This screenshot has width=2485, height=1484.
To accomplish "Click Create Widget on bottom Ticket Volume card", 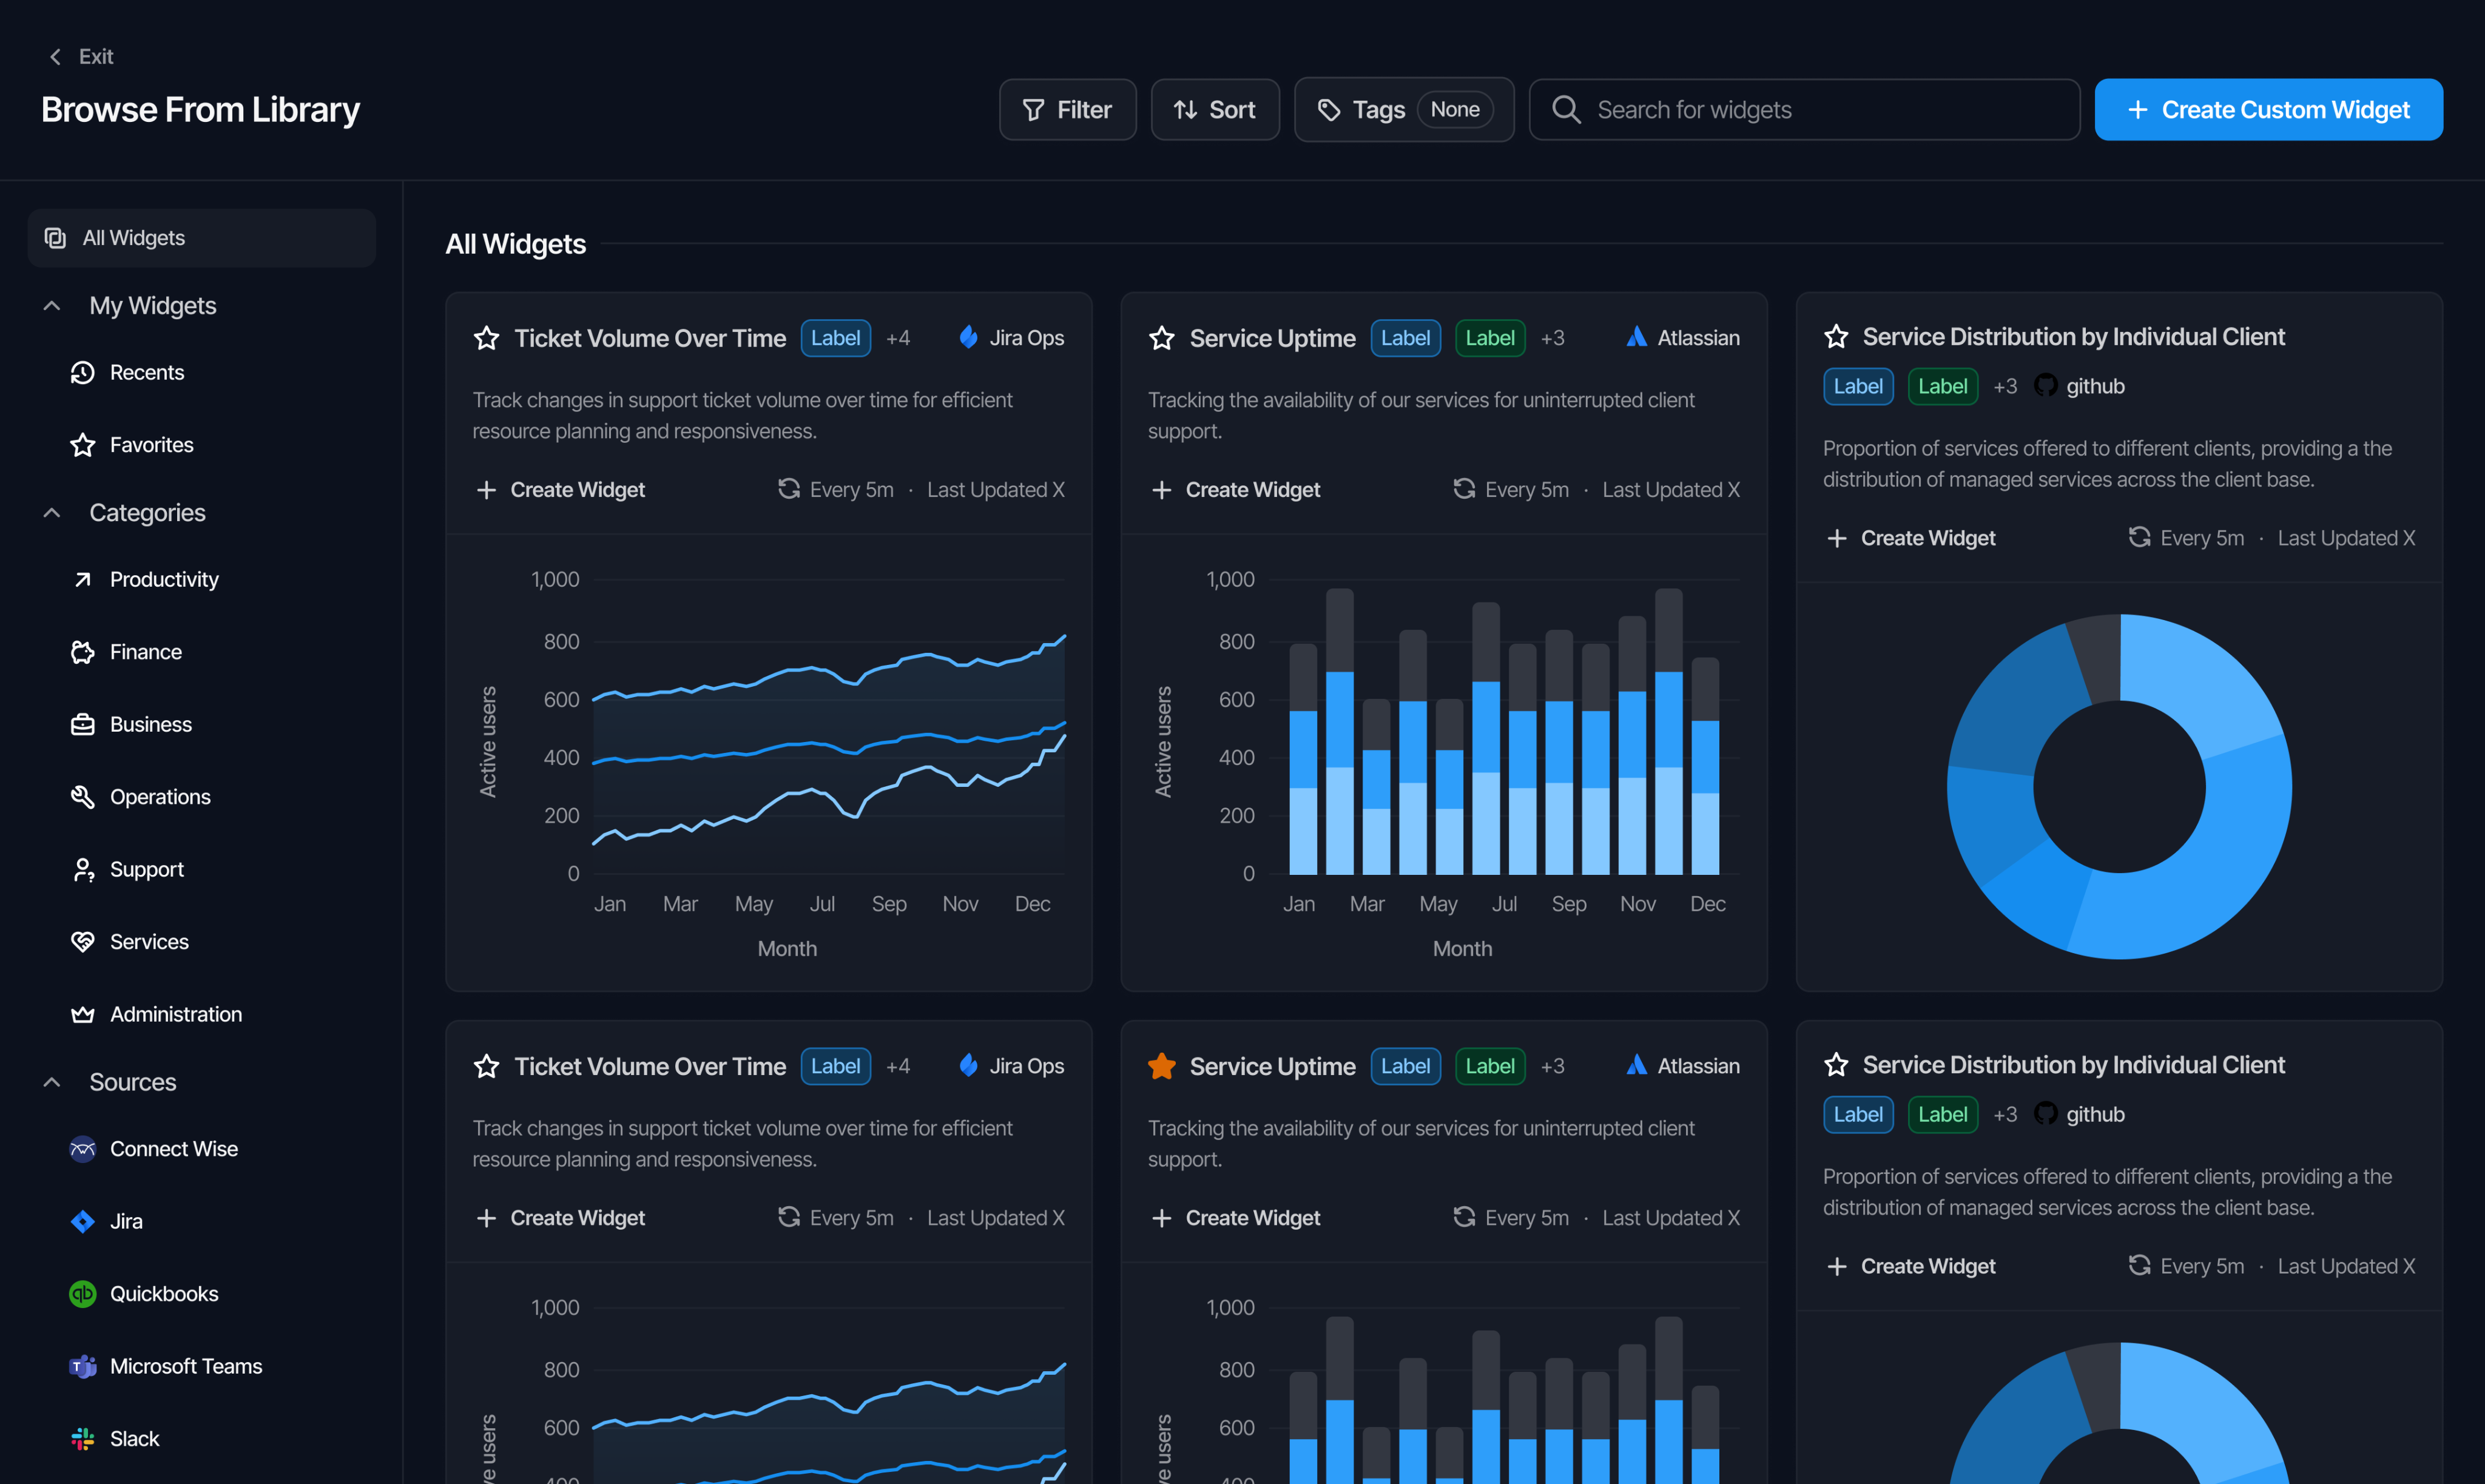I will (x=561, y=1217).
